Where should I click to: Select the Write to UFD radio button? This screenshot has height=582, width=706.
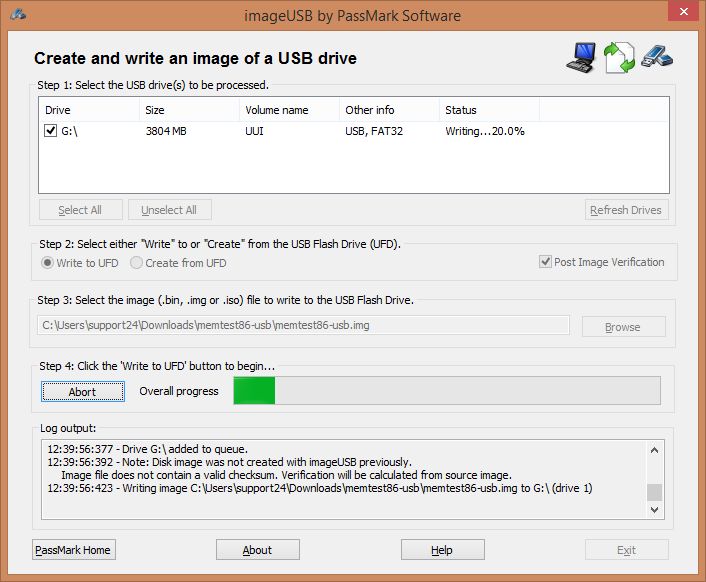pyautogui.click(x=47, y=263)
